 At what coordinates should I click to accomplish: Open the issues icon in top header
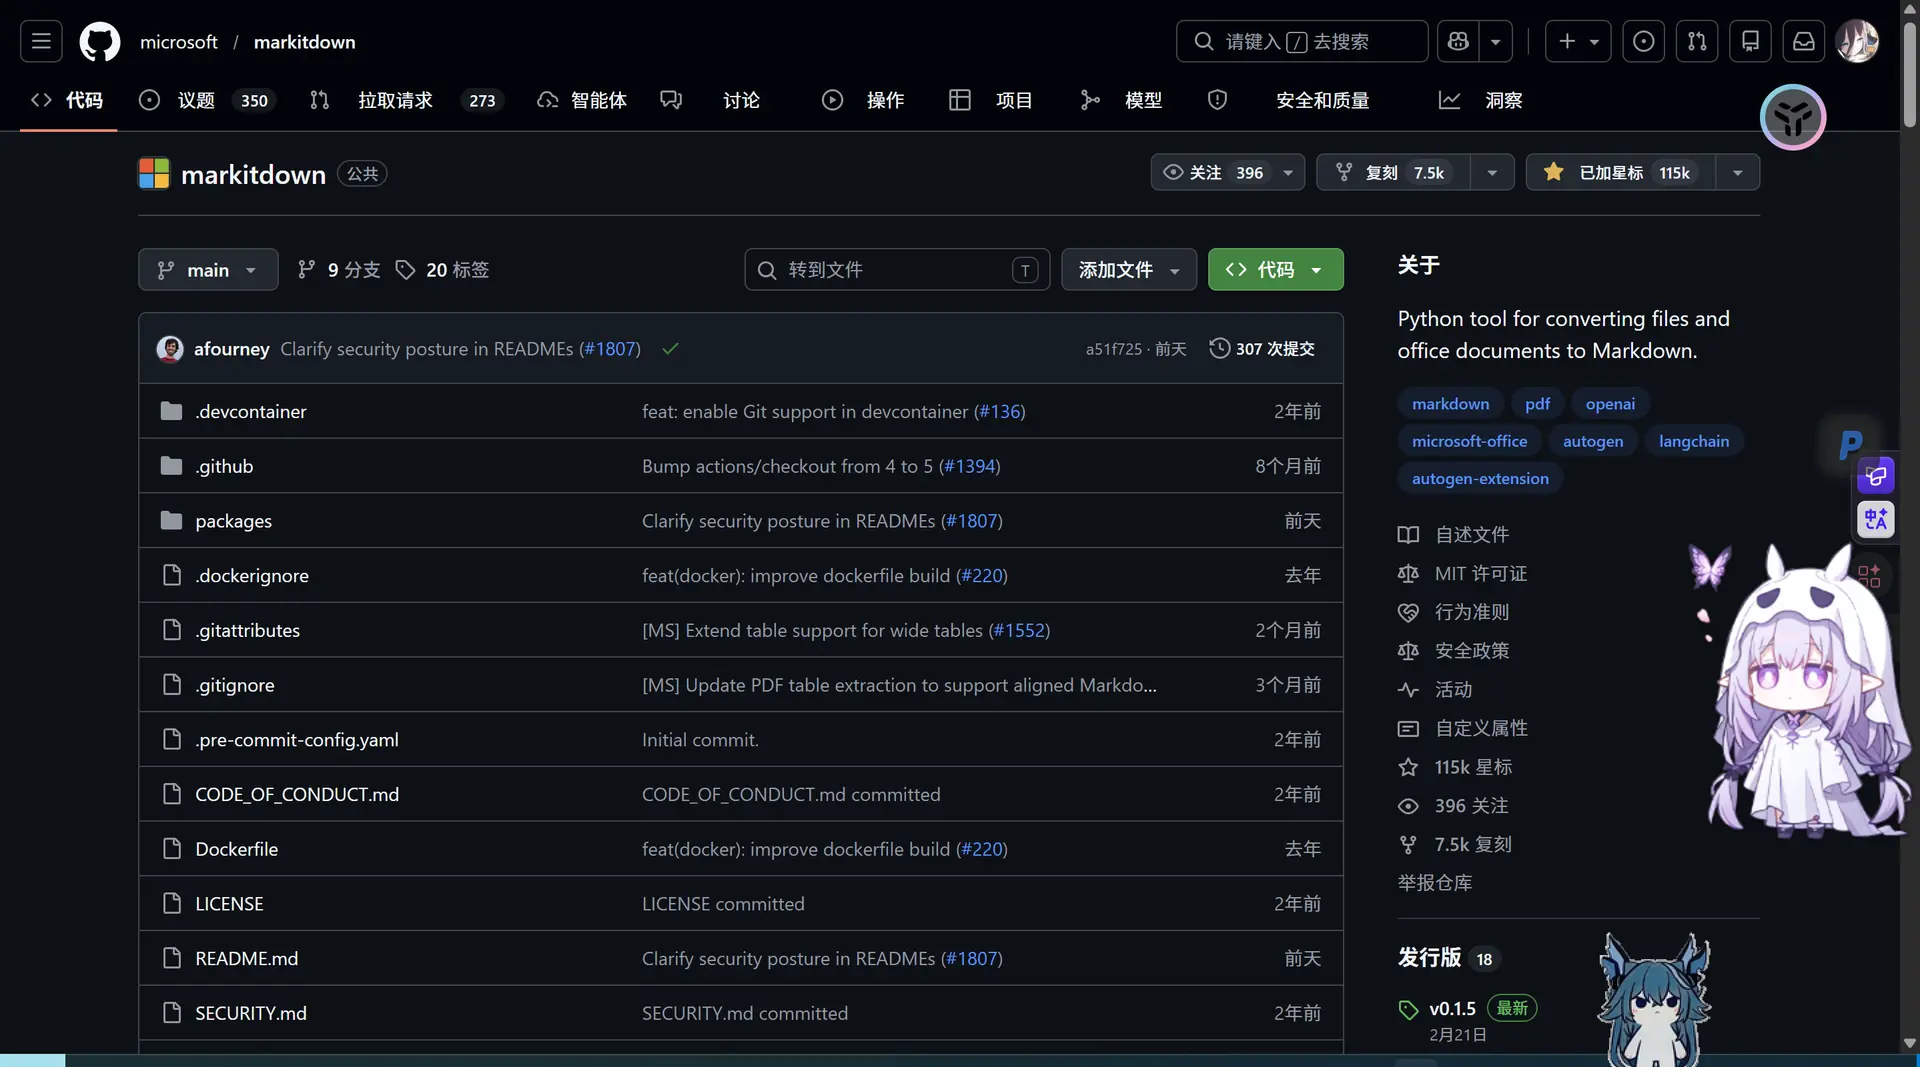coord(1643,41)
